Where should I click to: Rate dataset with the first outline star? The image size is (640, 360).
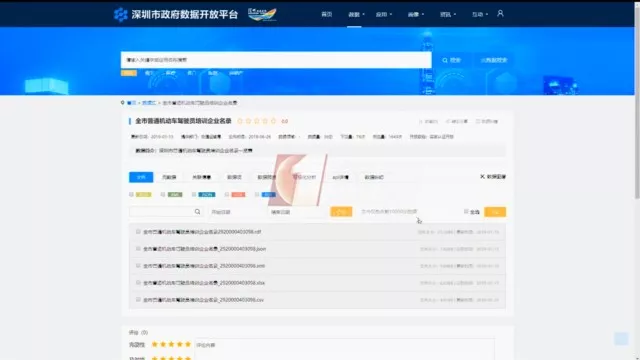[240, 121]
